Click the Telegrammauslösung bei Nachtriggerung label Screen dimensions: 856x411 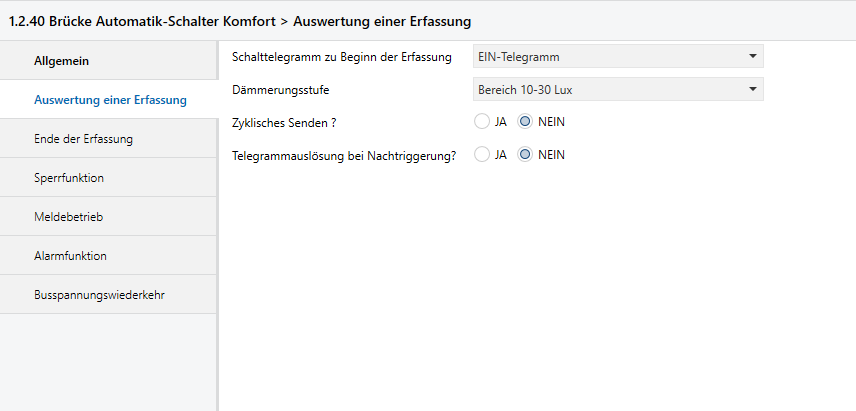pyautogui.click(x=343, y=156)
